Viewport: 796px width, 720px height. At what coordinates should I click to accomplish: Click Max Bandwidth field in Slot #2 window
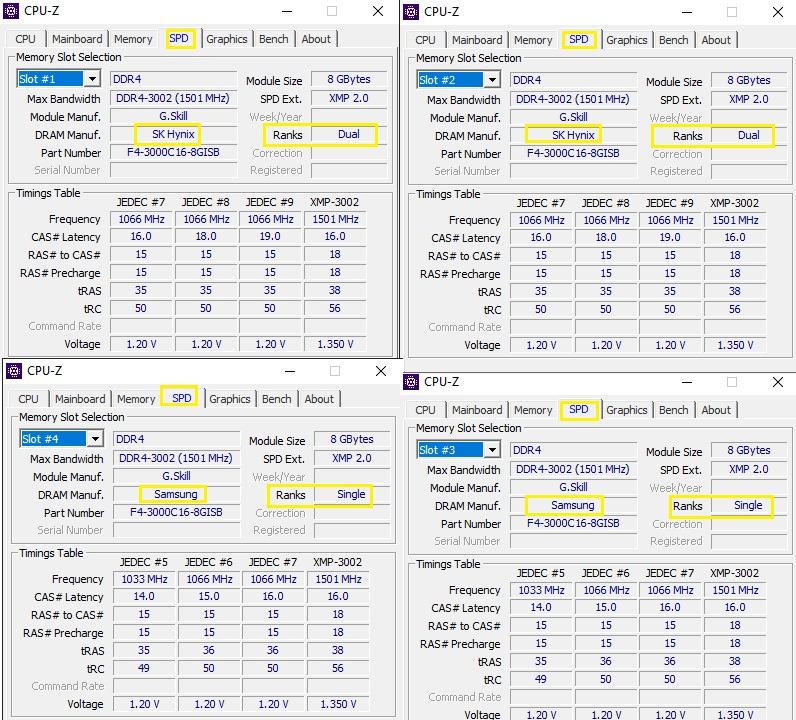(573, 100)
